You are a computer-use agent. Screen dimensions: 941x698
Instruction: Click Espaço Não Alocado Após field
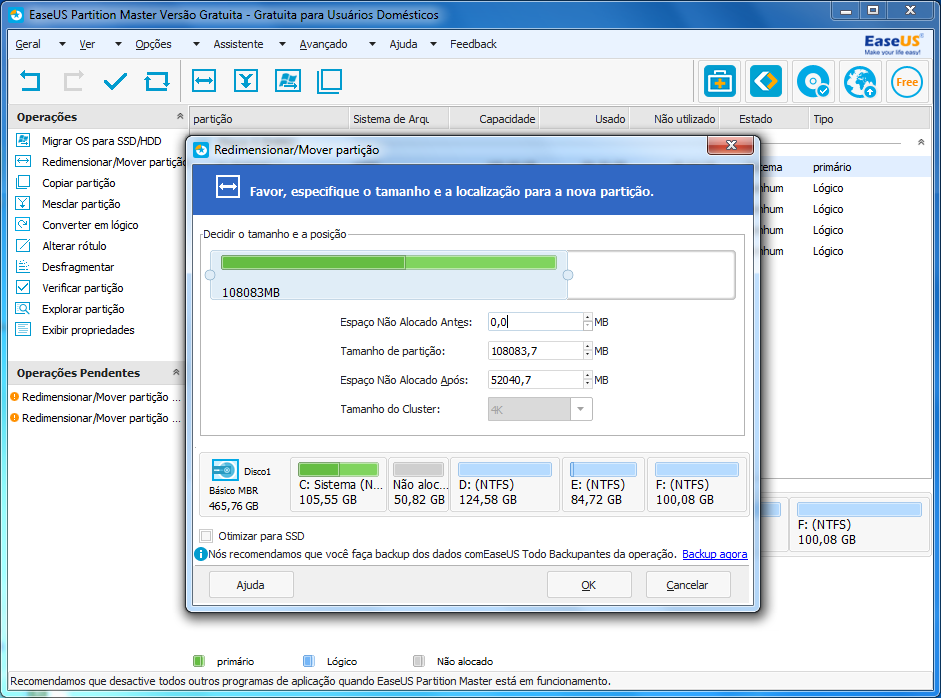(535, 379)
